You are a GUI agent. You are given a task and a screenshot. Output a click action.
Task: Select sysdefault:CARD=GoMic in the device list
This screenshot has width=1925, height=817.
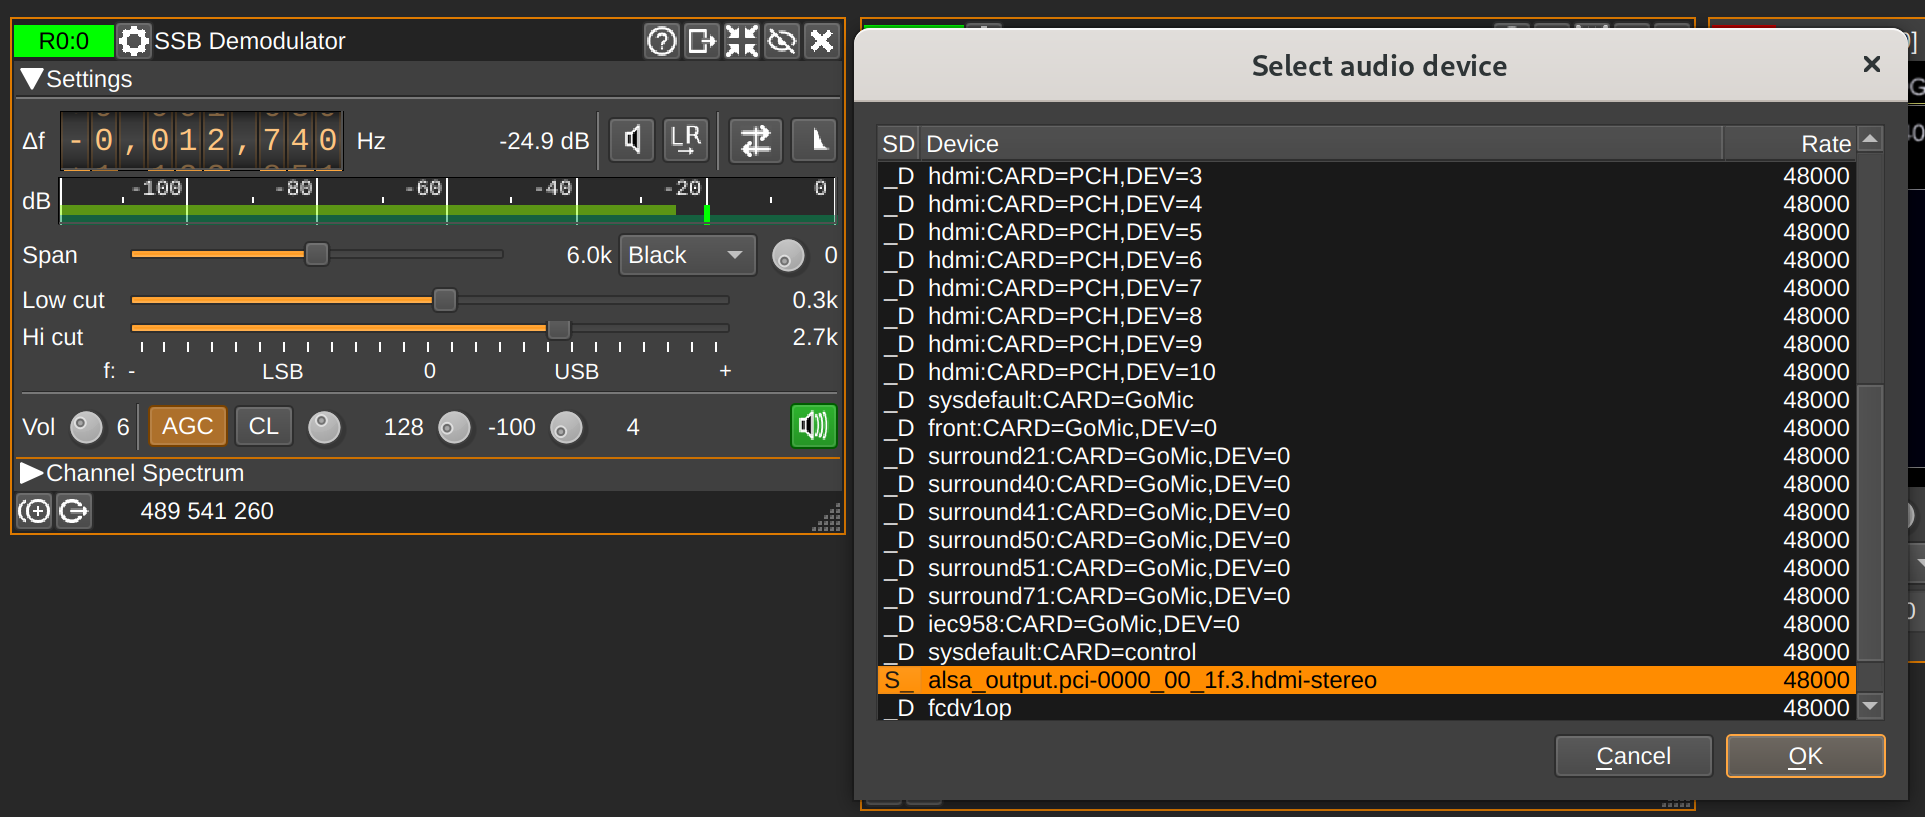[1060, 400]
